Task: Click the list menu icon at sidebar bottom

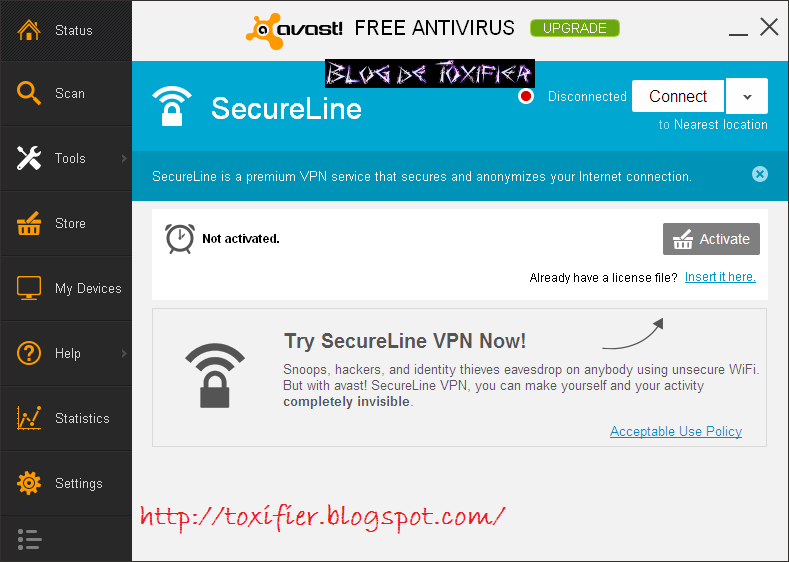Action: [29, 539]
